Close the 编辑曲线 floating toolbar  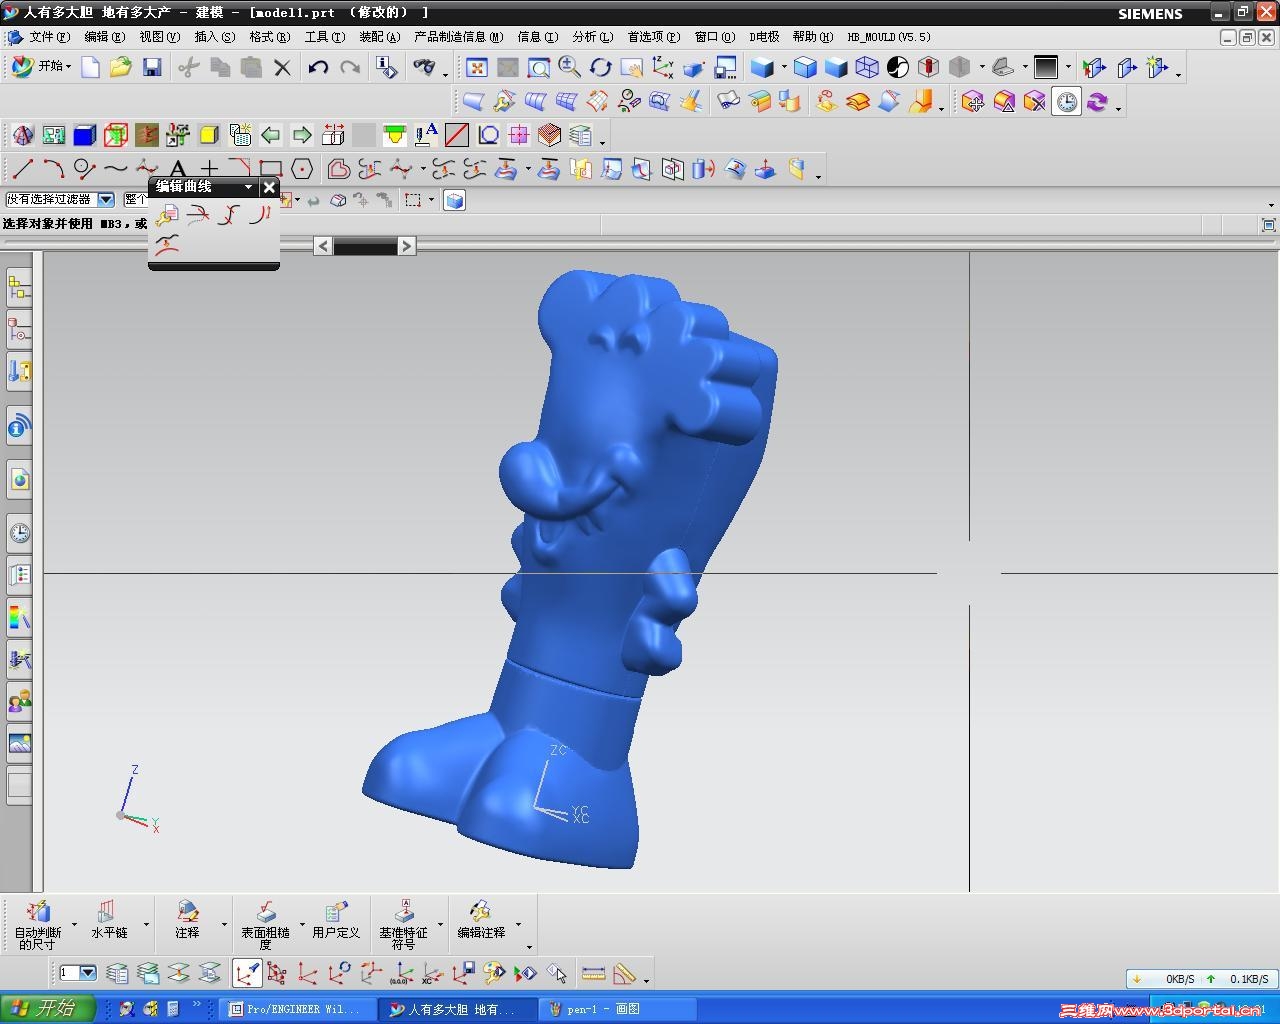[x=269, y=187]
